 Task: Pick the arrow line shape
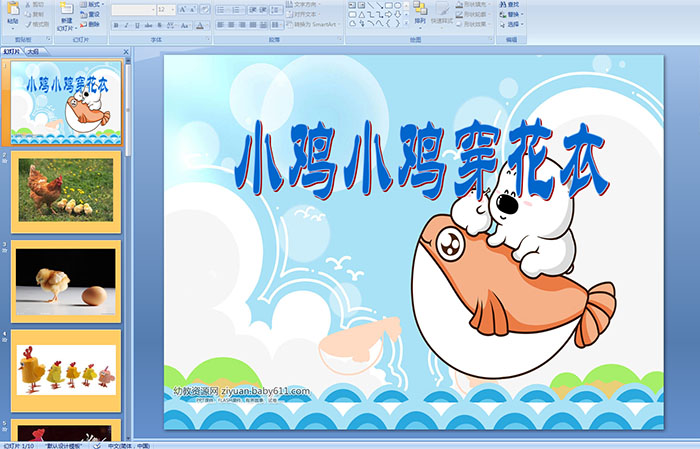(x=379, y=5)
